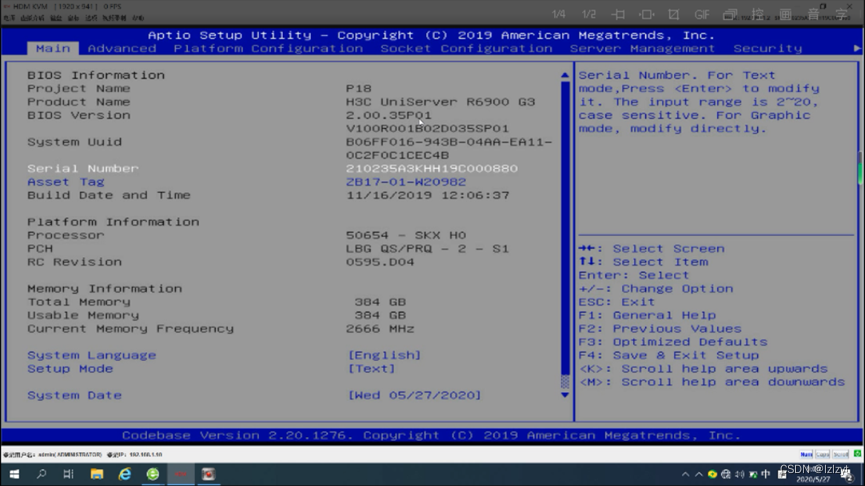
Task: Click the volume speaker tray icon
Action: coord(739,474)
